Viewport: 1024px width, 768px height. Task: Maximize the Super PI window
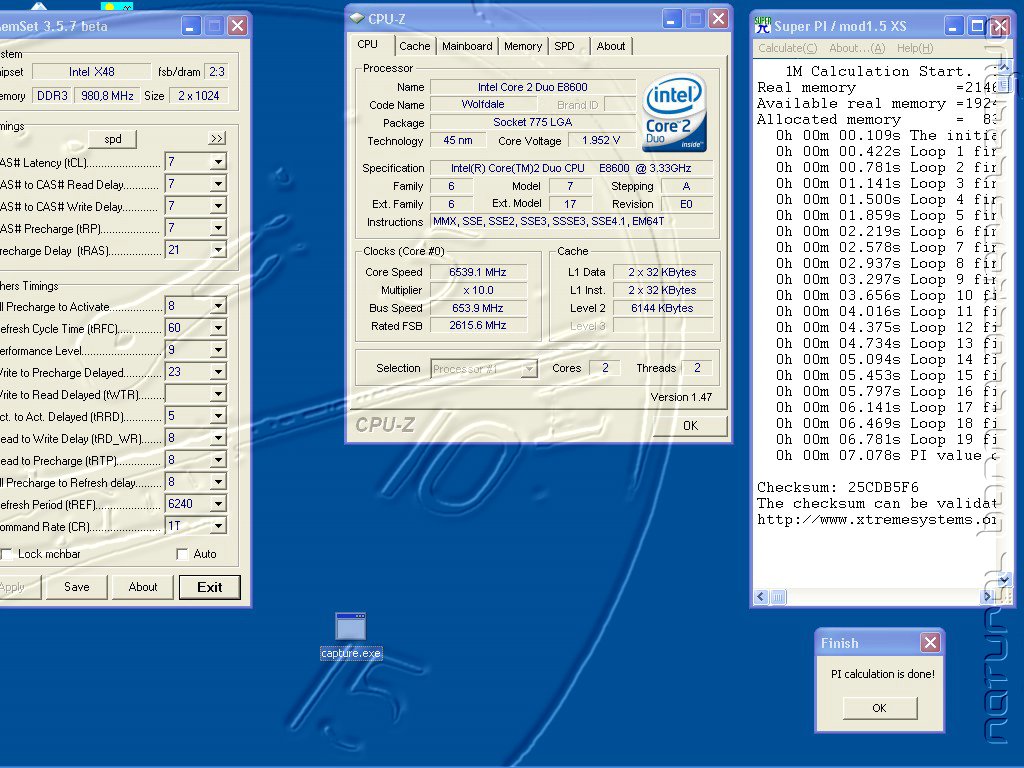(977, 26)
